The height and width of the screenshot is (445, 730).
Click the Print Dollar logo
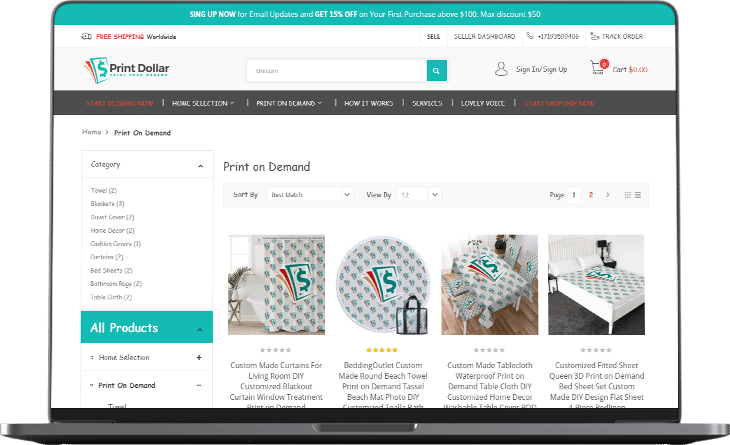[x=126, y=70]
